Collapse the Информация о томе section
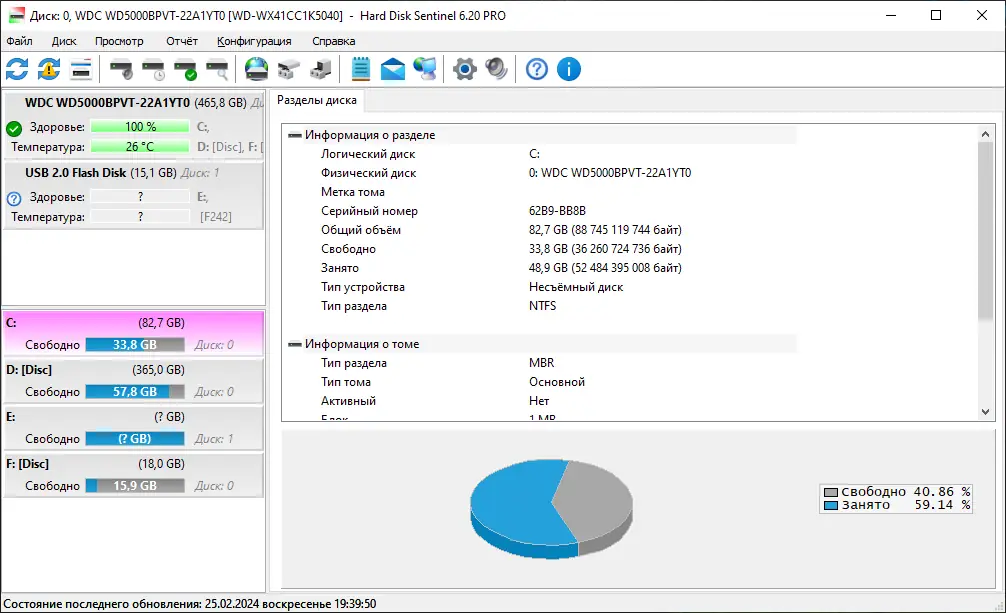This screenshot has height=613, width=1006. (295, 344)
